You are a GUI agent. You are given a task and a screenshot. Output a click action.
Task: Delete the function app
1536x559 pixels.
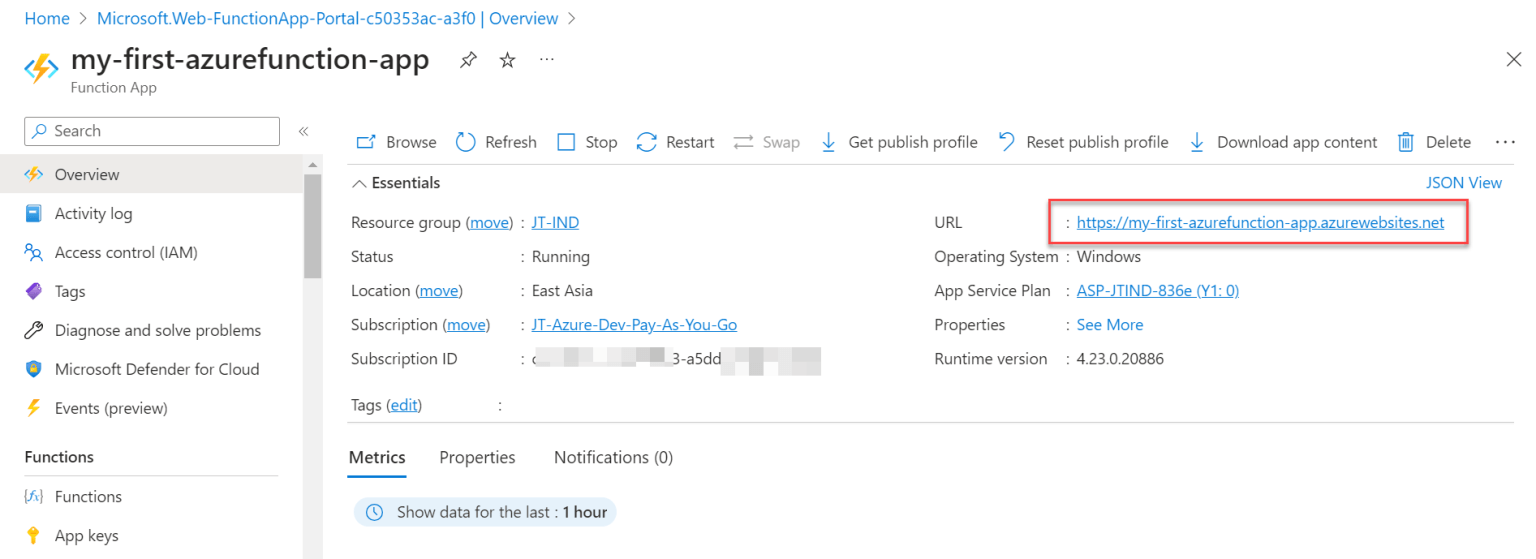[1434, 142]
